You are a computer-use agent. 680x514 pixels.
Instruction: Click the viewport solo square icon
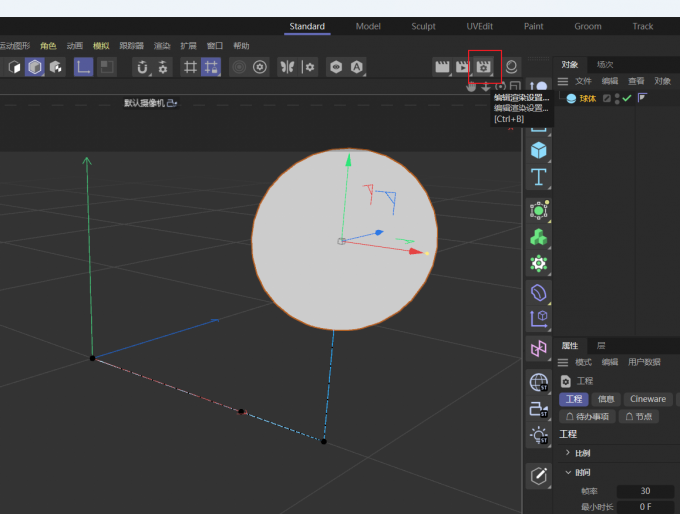pyautogui.click(x=106, y=67)
